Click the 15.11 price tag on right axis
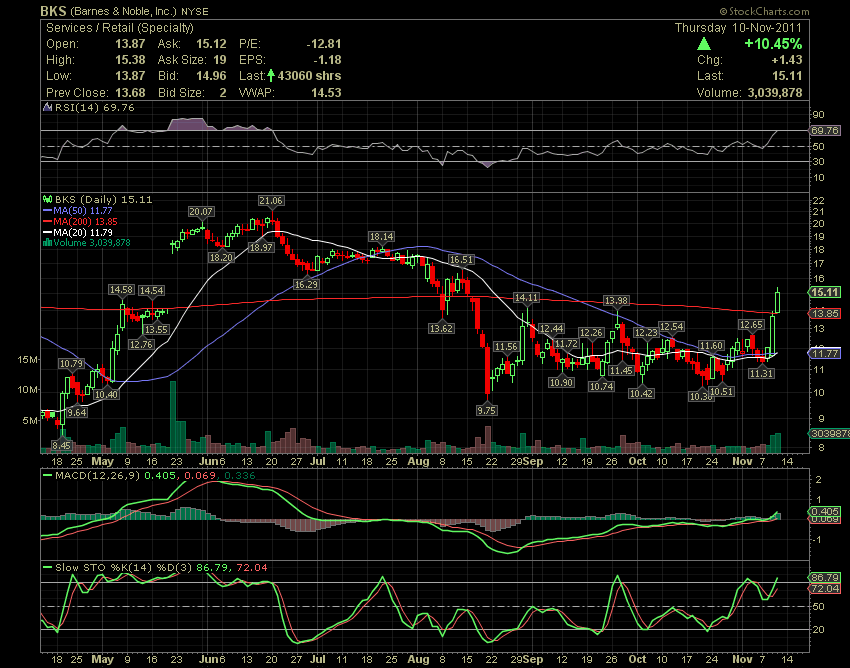Image resolution: width=850 pixels, height=668 pixels. pyautogui.click(x=825, y=292)
